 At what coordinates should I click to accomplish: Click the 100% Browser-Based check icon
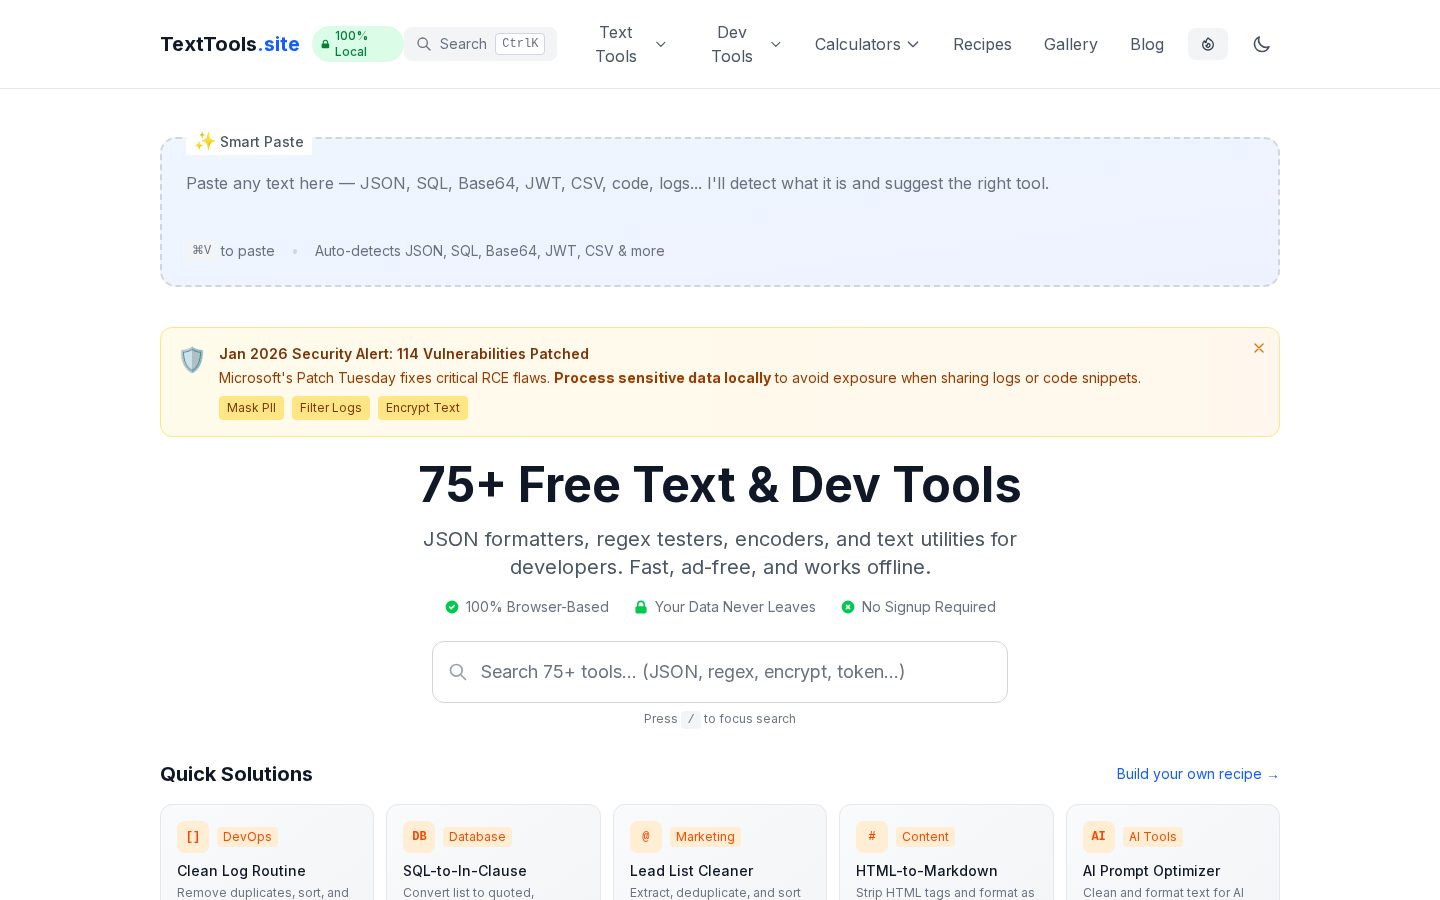(452, 607)
